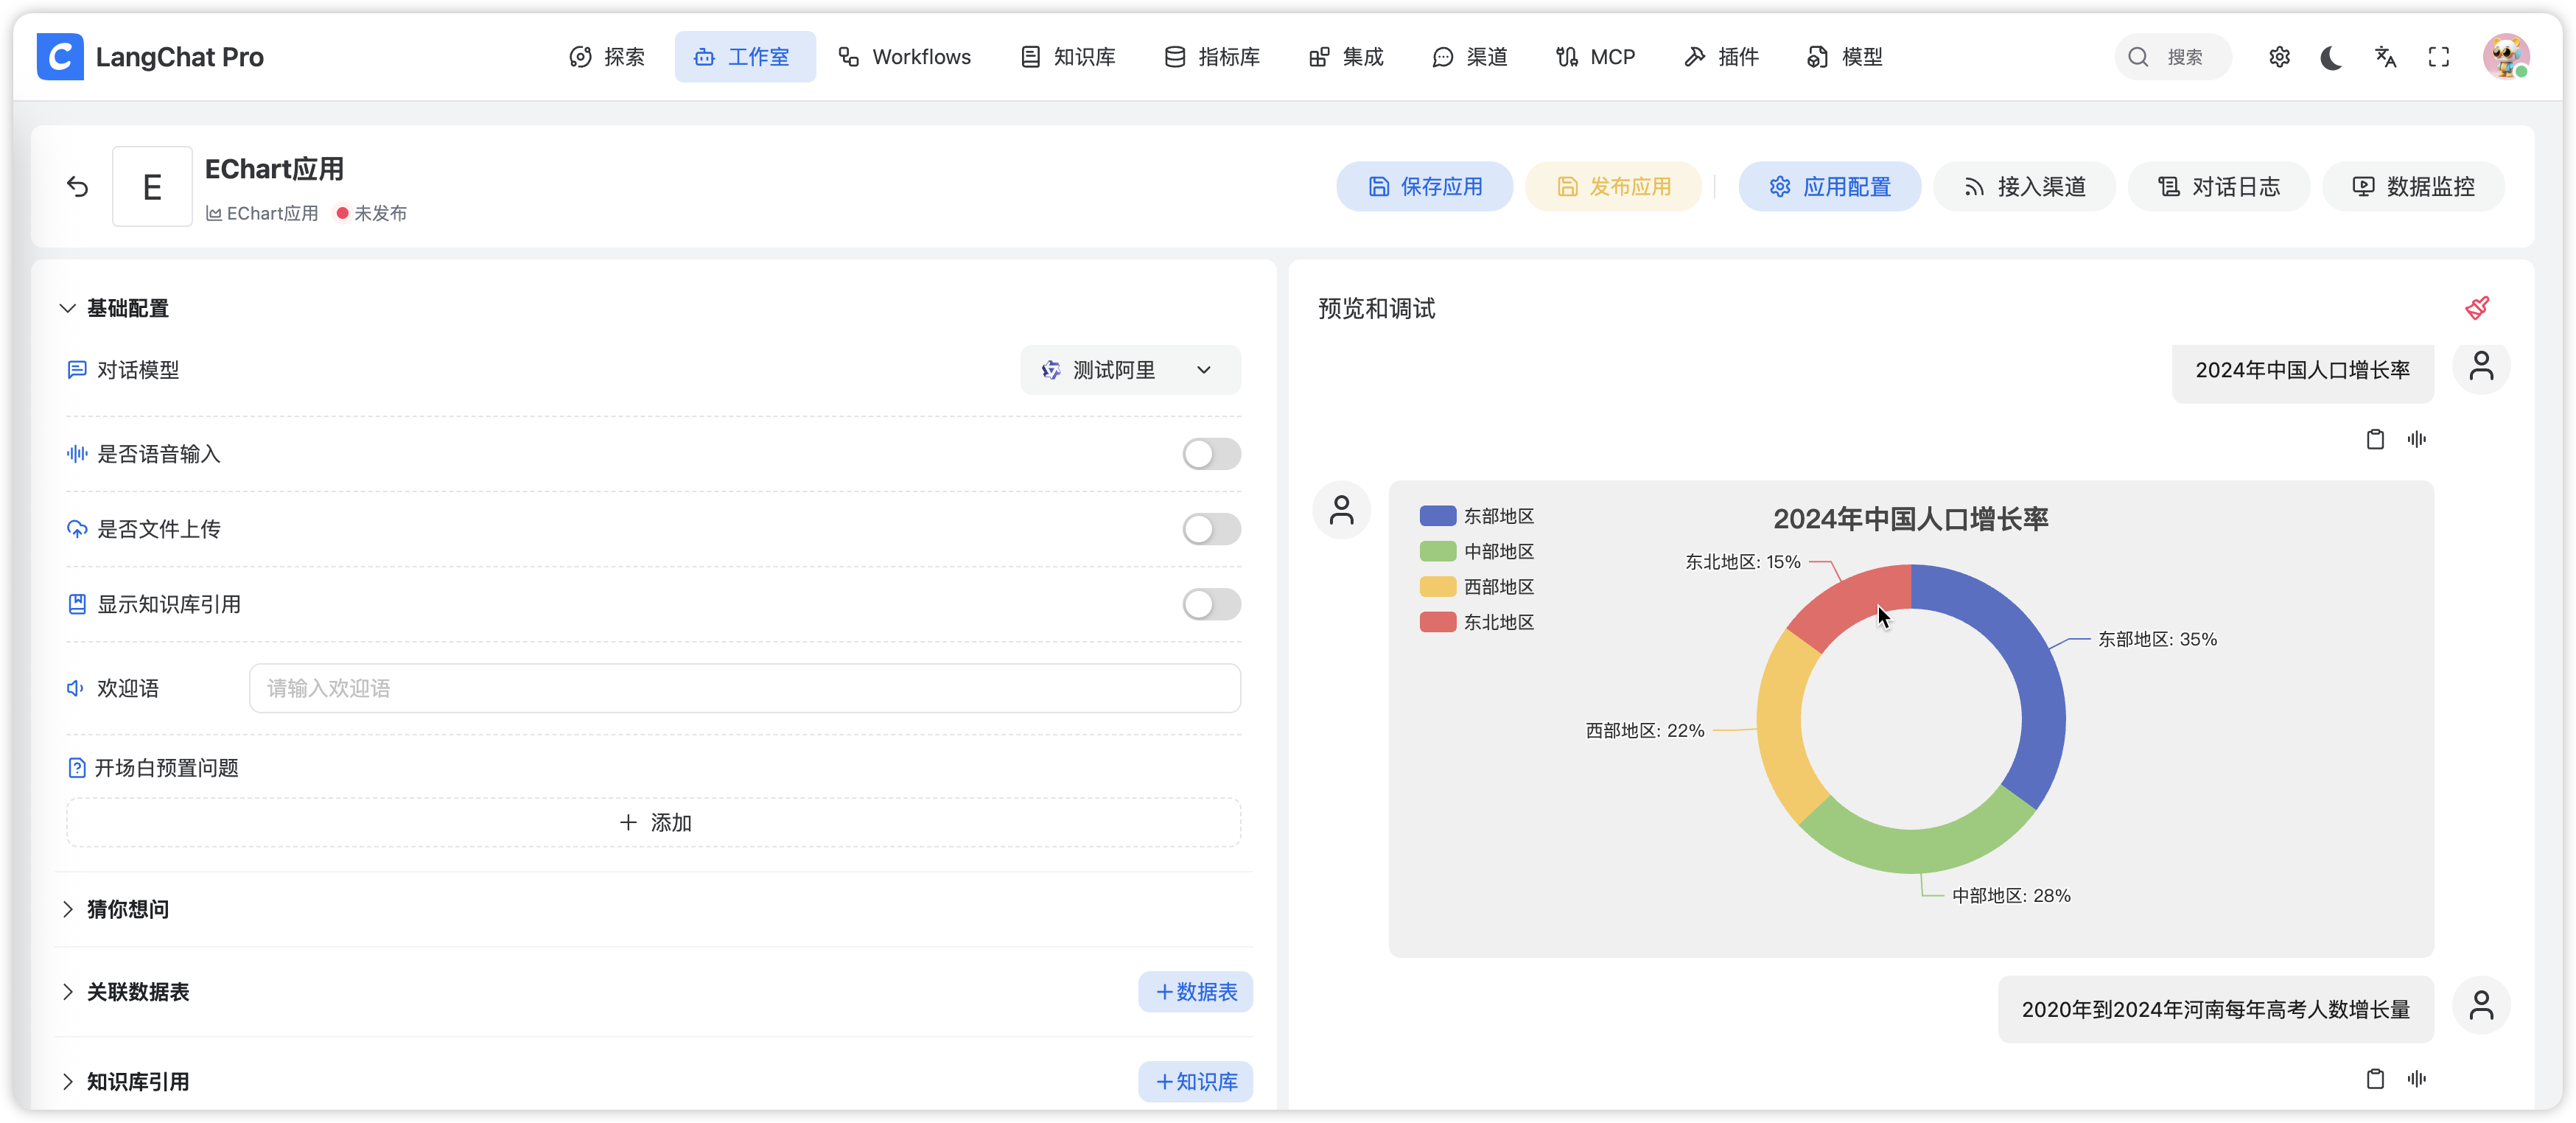Click the 东部地区 blue legend swatch

coord(1437,516)
